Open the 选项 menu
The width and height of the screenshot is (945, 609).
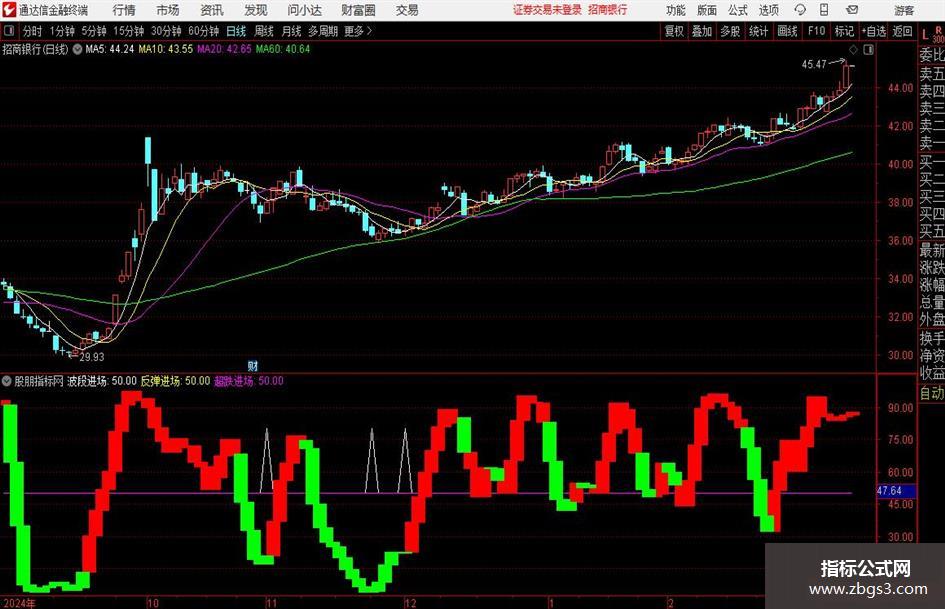tap(768, 10)
